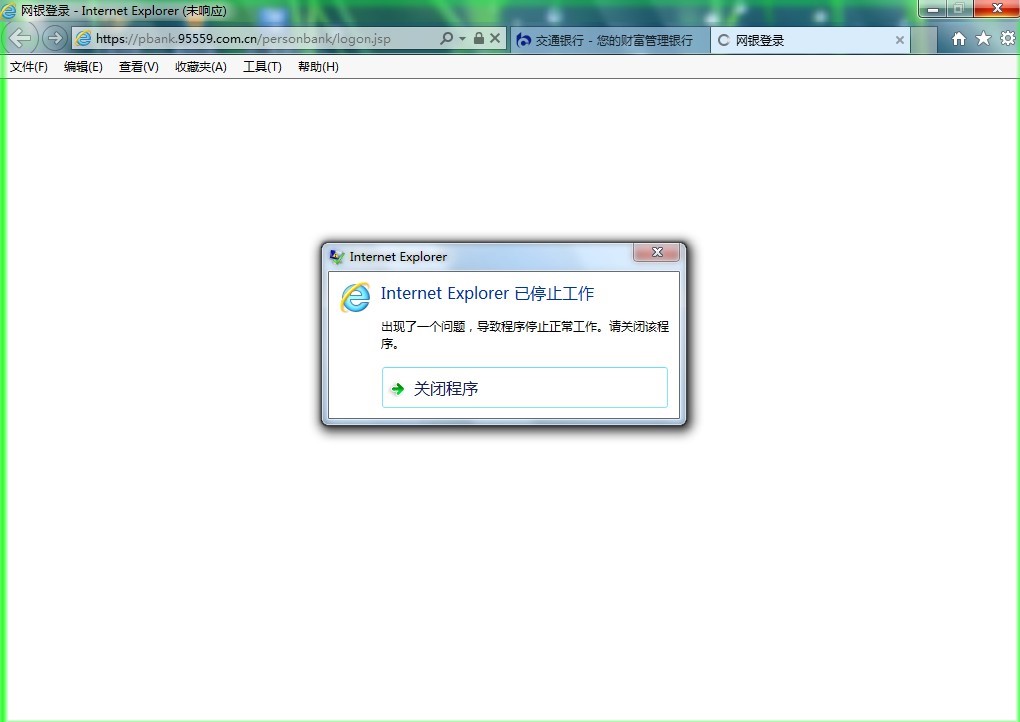Close the Internet Explorer error dialog
1020x722 pixels.
coord(657,252)
